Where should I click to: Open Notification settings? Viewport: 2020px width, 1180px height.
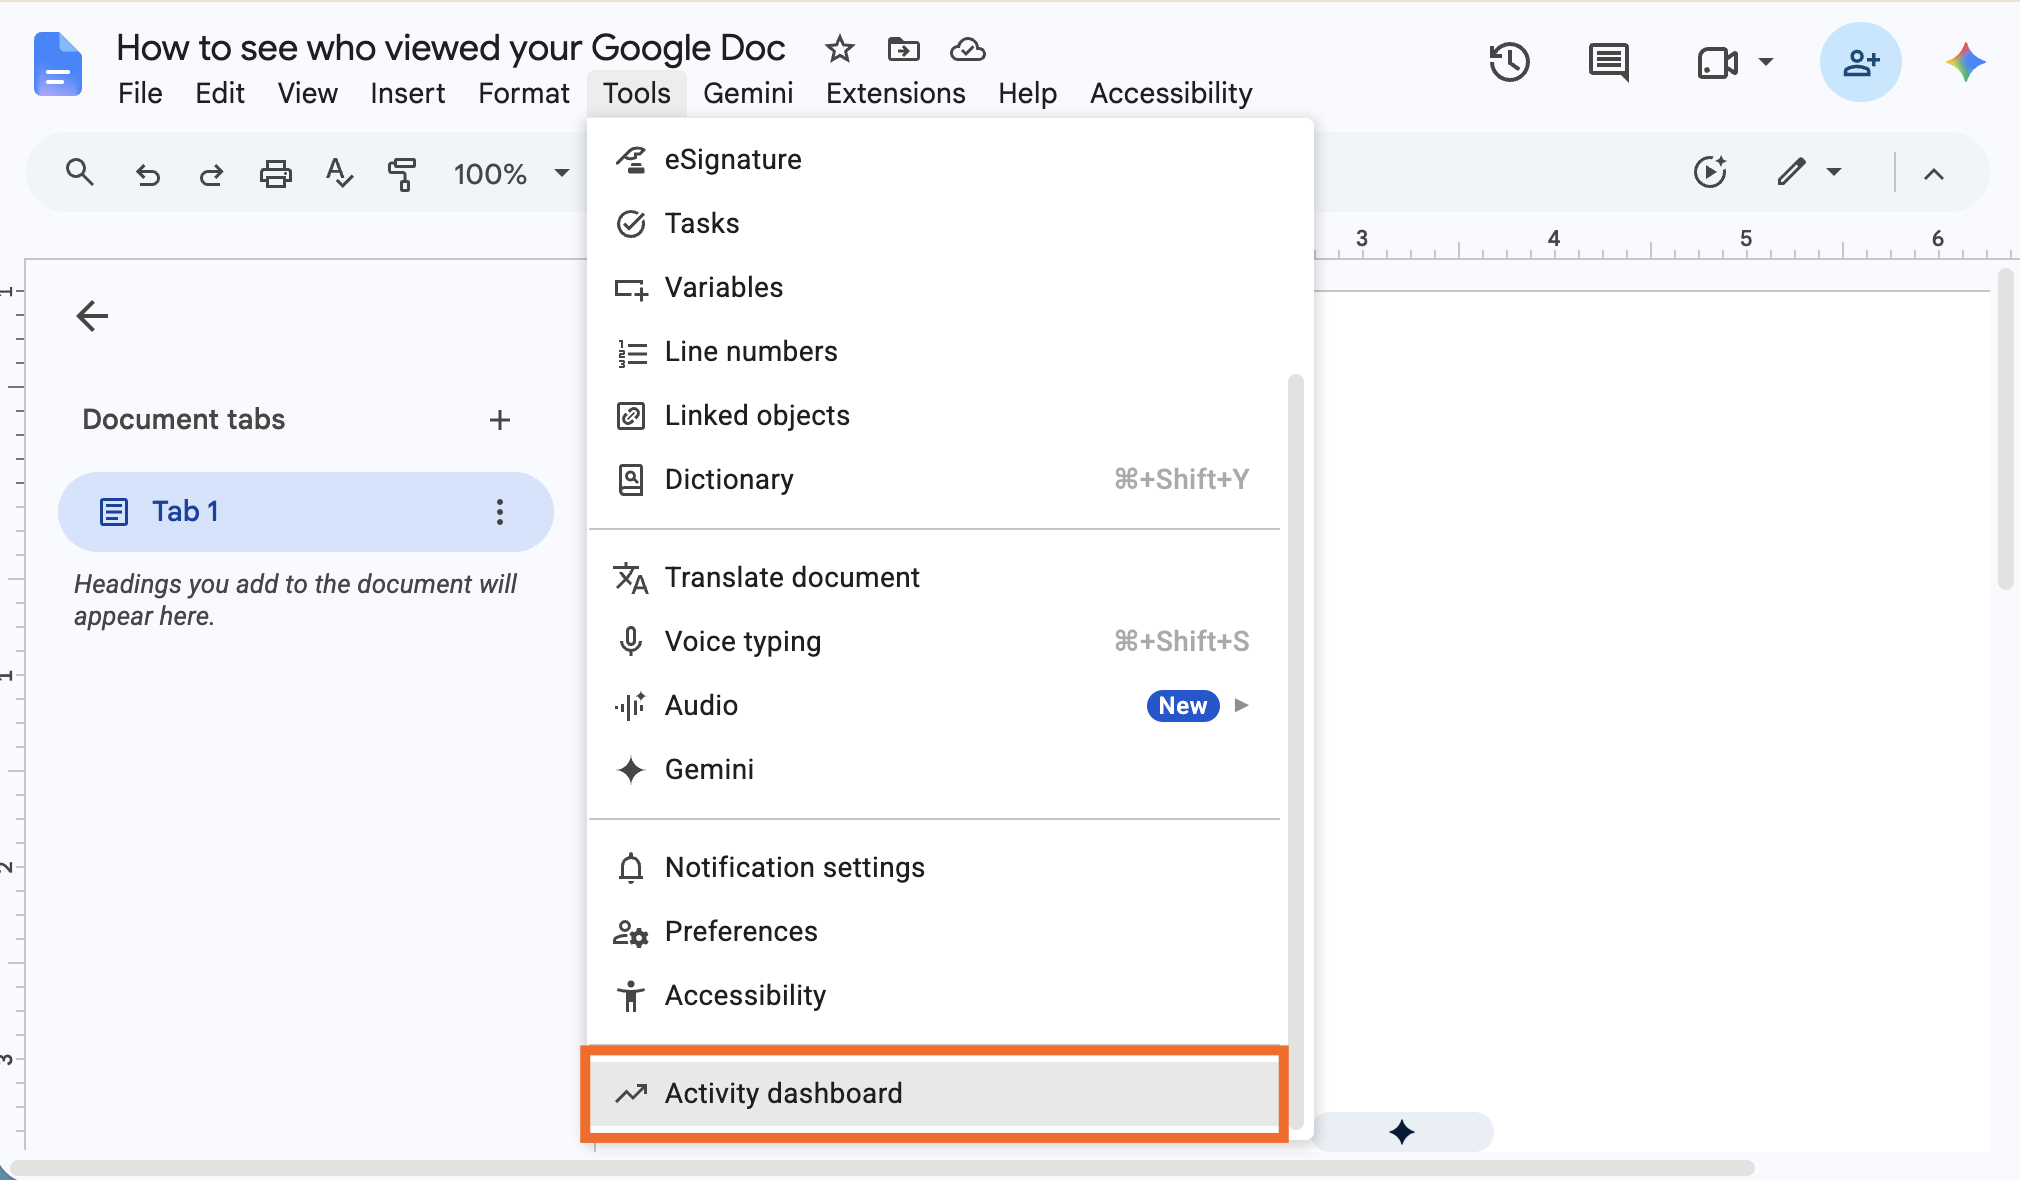(x=934, y=868)
